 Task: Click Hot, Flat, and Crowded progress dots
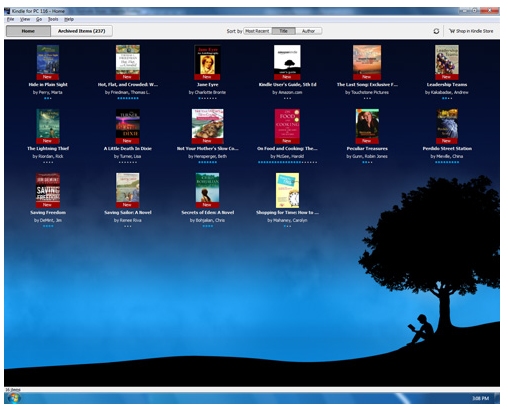128,98
